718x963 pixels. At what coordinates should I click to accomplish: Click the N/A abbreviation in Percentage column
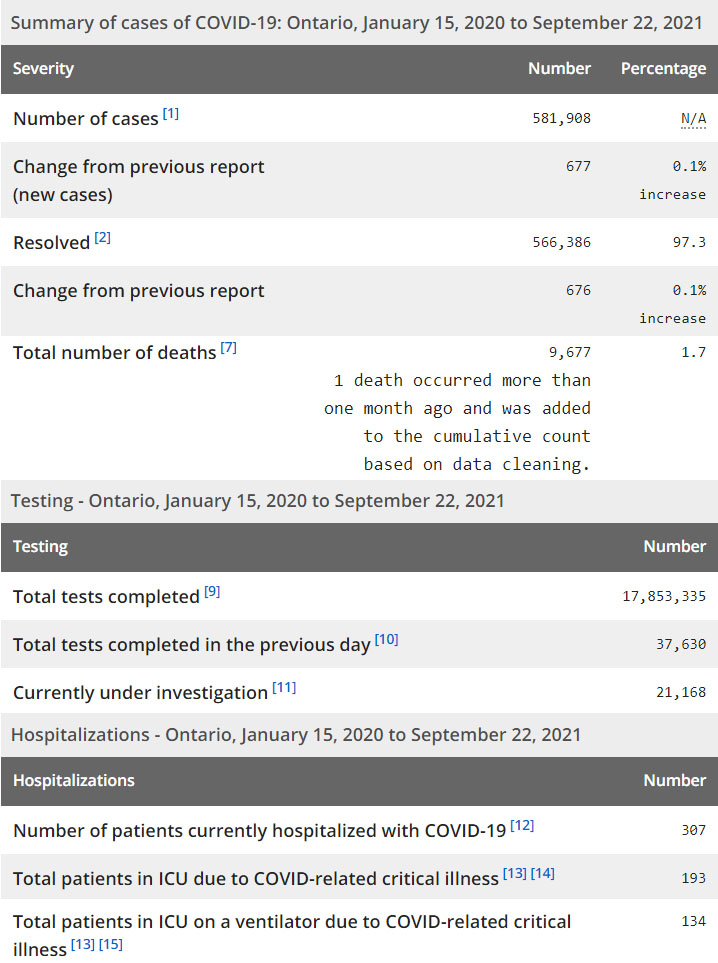tap(693, 118)
